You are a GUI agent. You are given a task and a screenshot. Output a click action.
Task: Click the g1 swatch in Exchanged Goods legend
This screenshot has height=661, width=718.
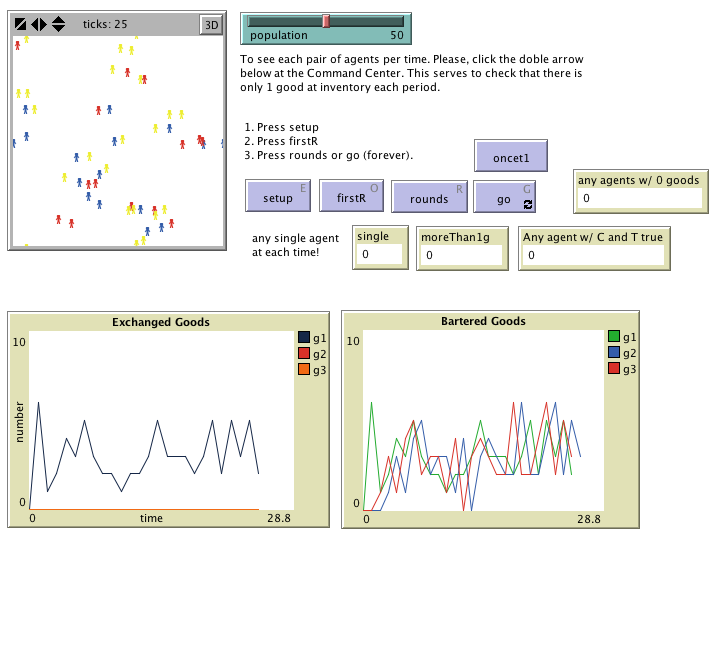tap(304, 338)
